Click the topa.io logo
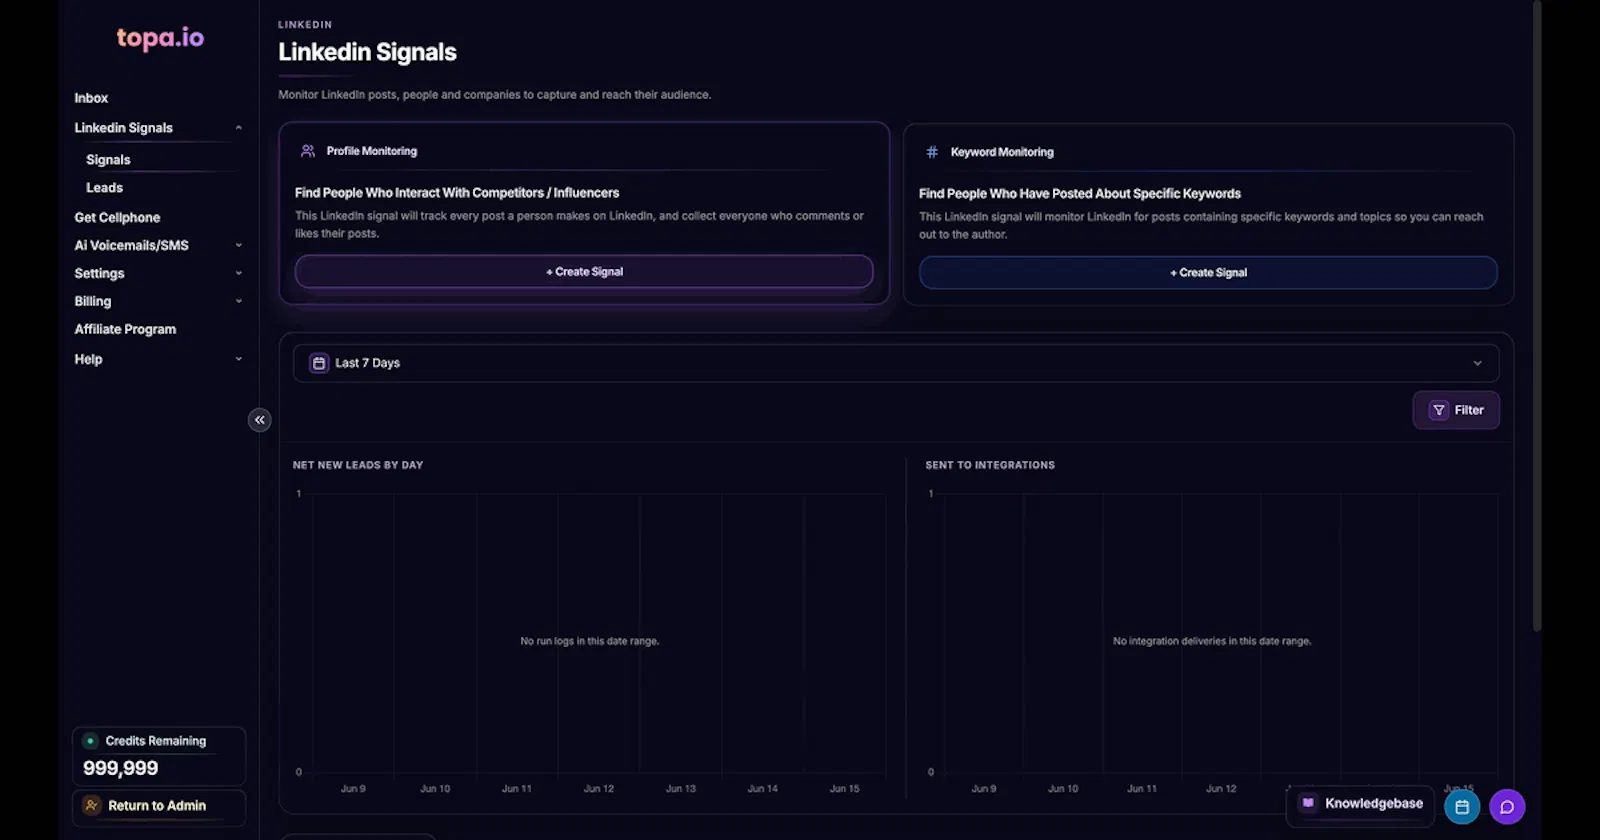The width and height of the screenshot is (1600, 840). (x=160, y=38)
